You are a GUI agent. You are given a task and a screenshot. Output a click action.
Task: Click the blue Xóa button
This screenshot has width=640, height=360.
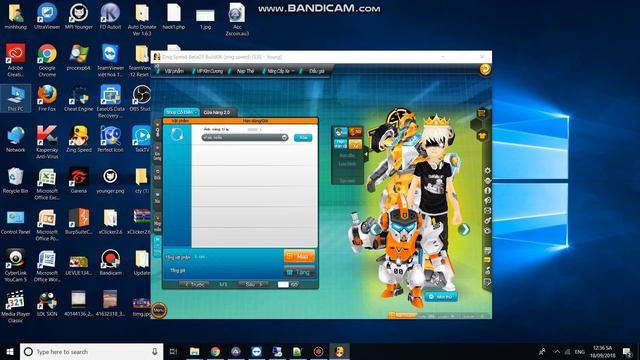(303, 138)
